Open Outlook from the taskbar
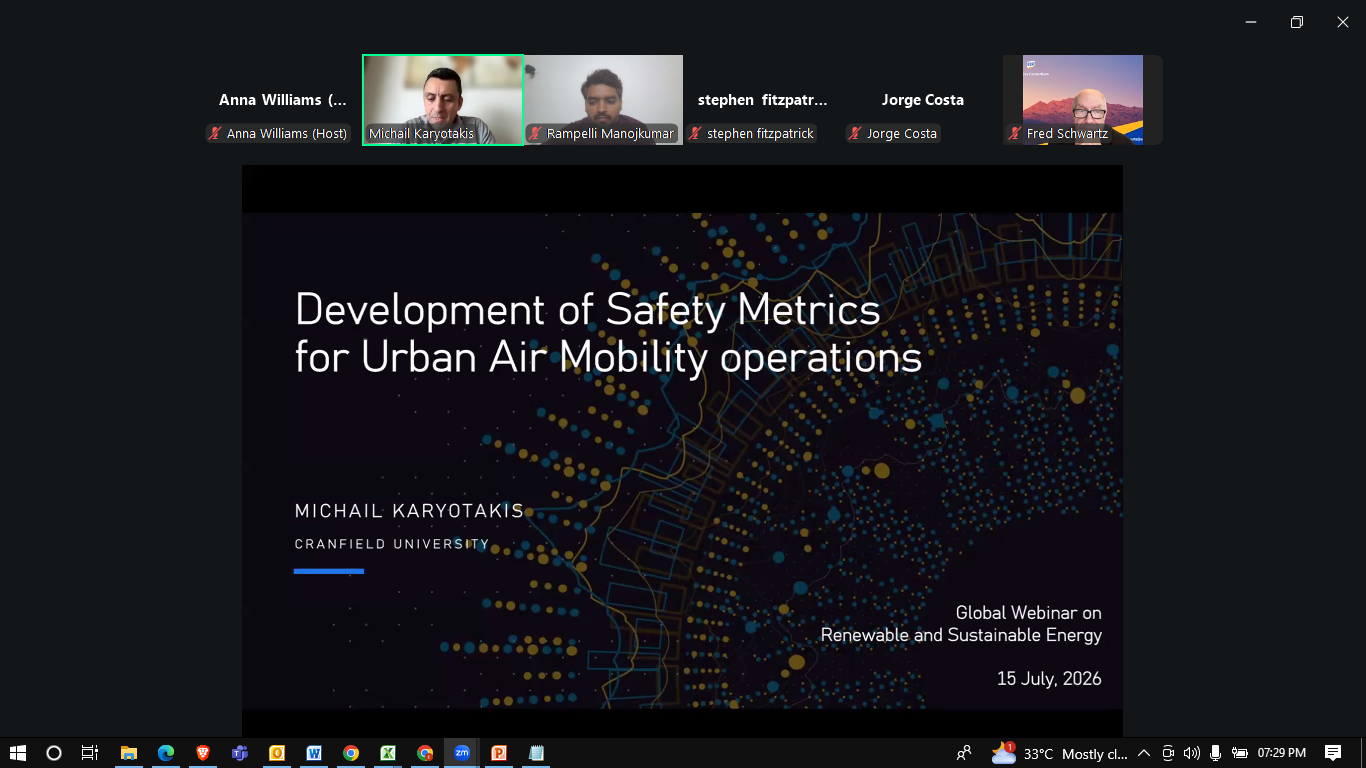This screenshot has height=768, width=1366. pyautogui.click(x=277, y=753)
